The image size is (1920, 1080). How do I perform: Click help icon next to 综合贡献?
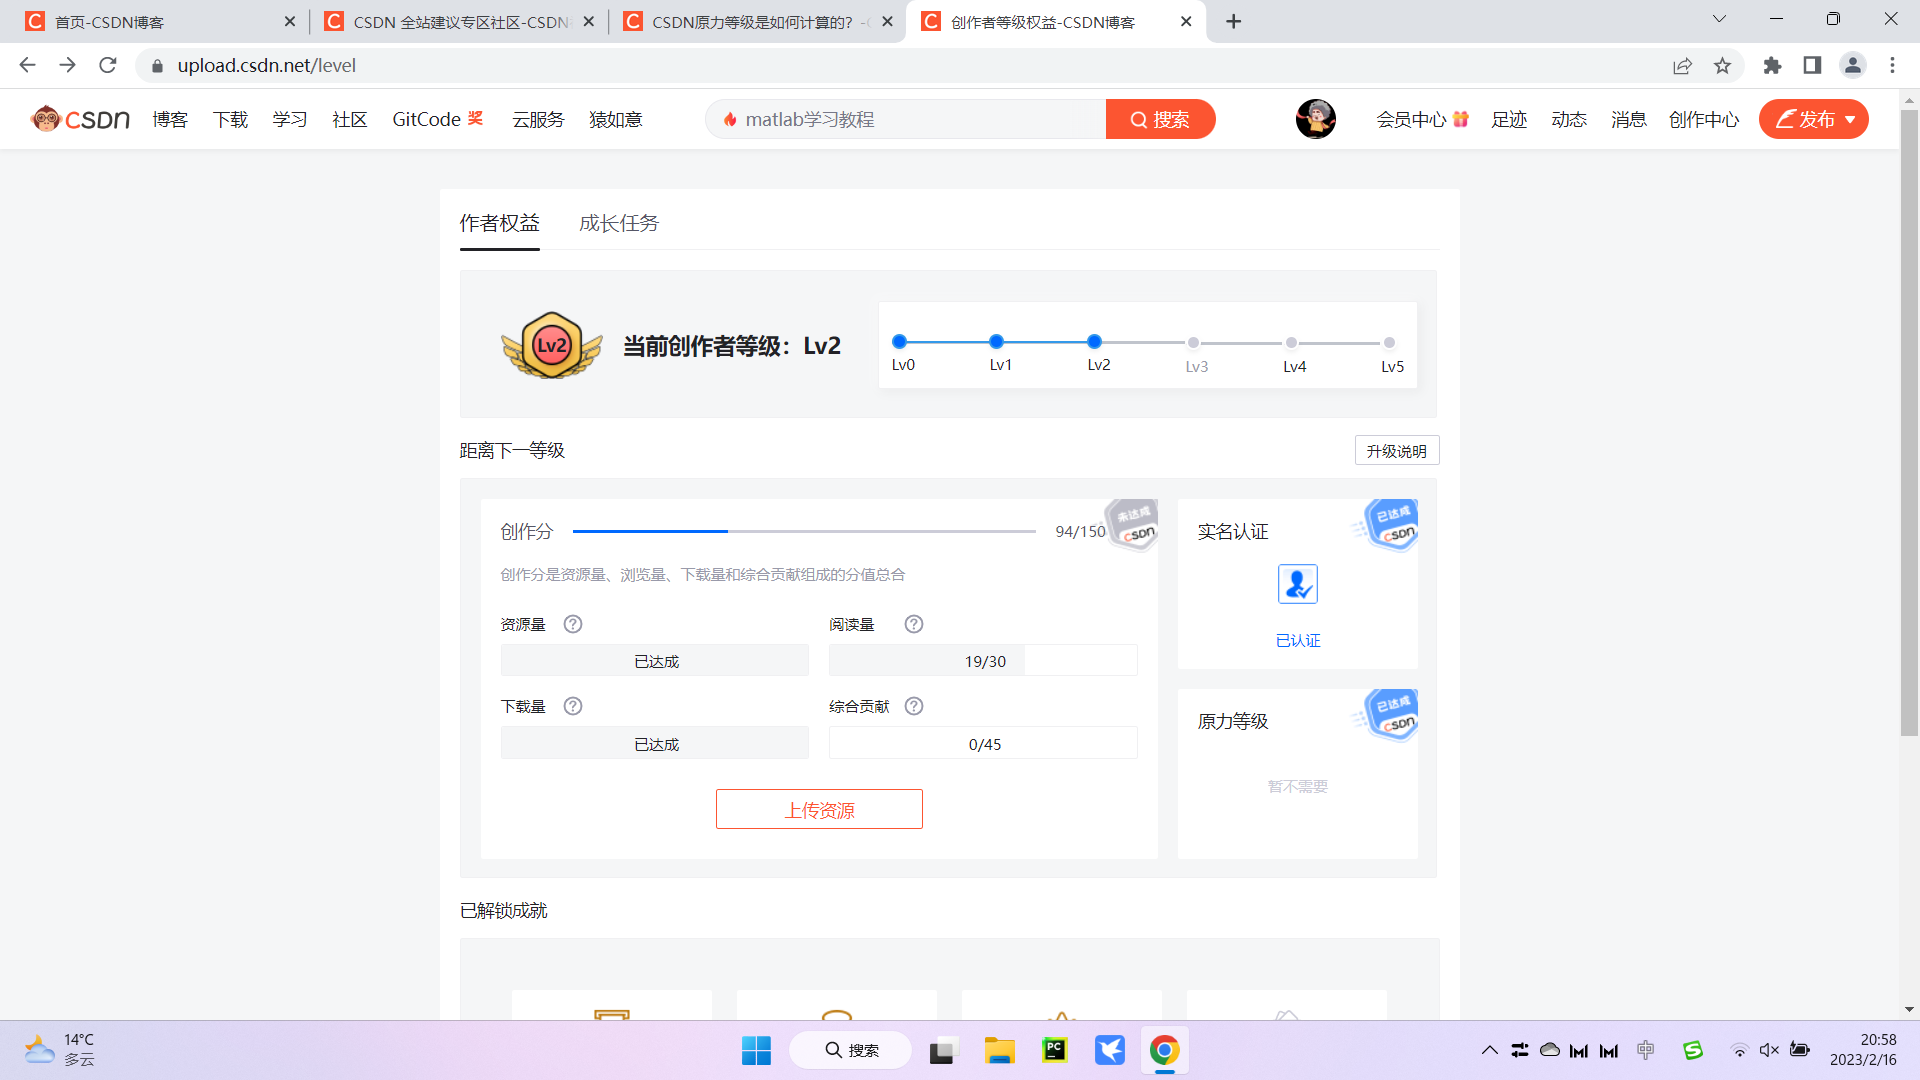914,706
